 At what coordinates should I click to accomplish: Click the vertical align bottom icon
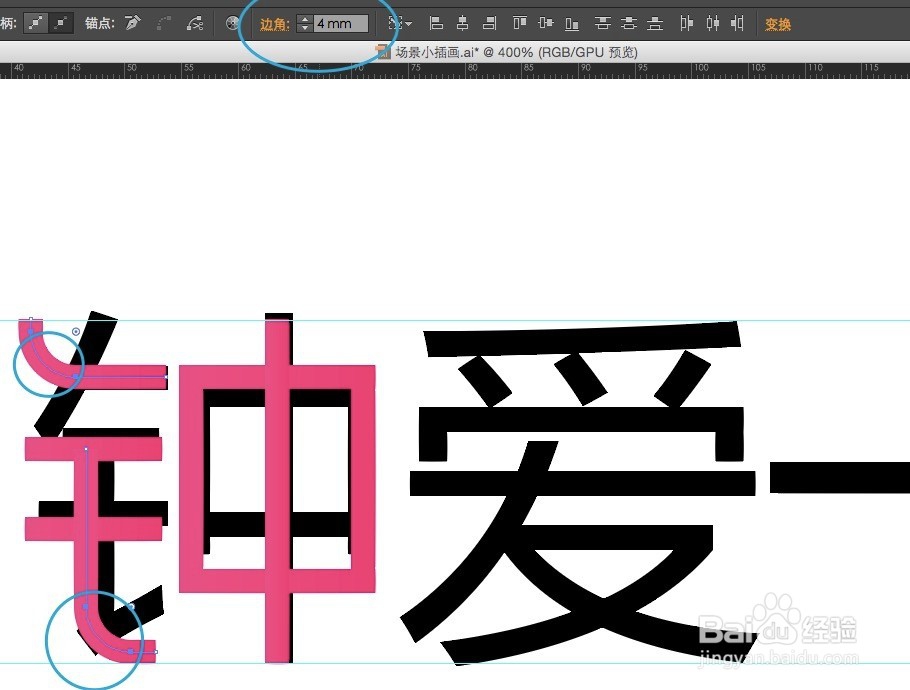pos(572,23)
